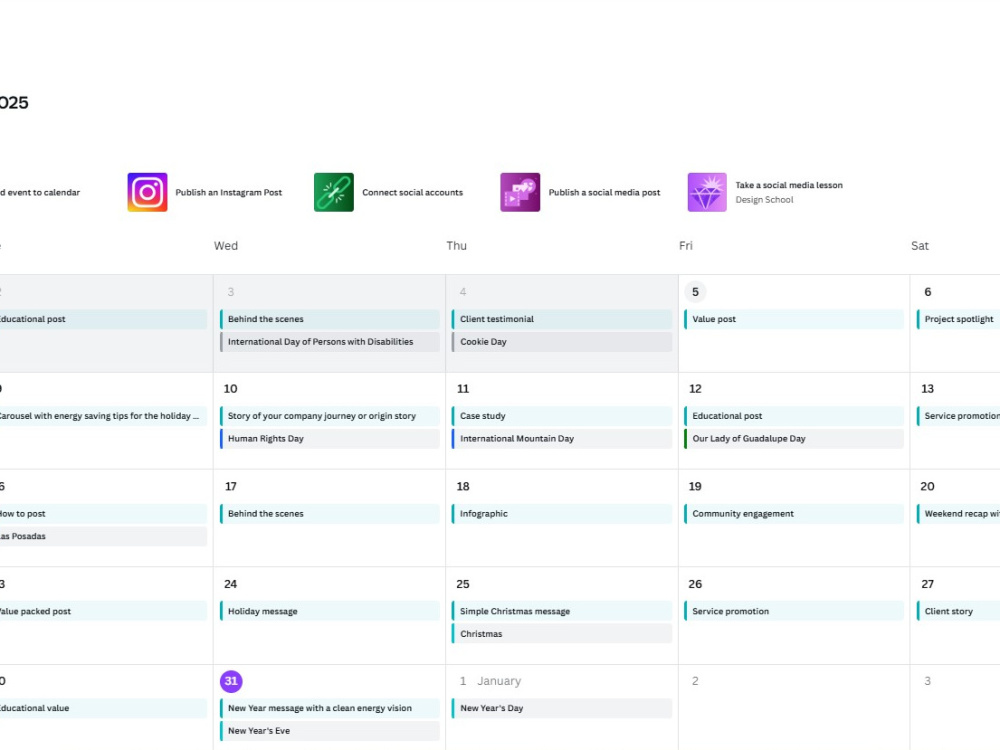
Task: Click the Wed column header
Action: tap(226, 246)
